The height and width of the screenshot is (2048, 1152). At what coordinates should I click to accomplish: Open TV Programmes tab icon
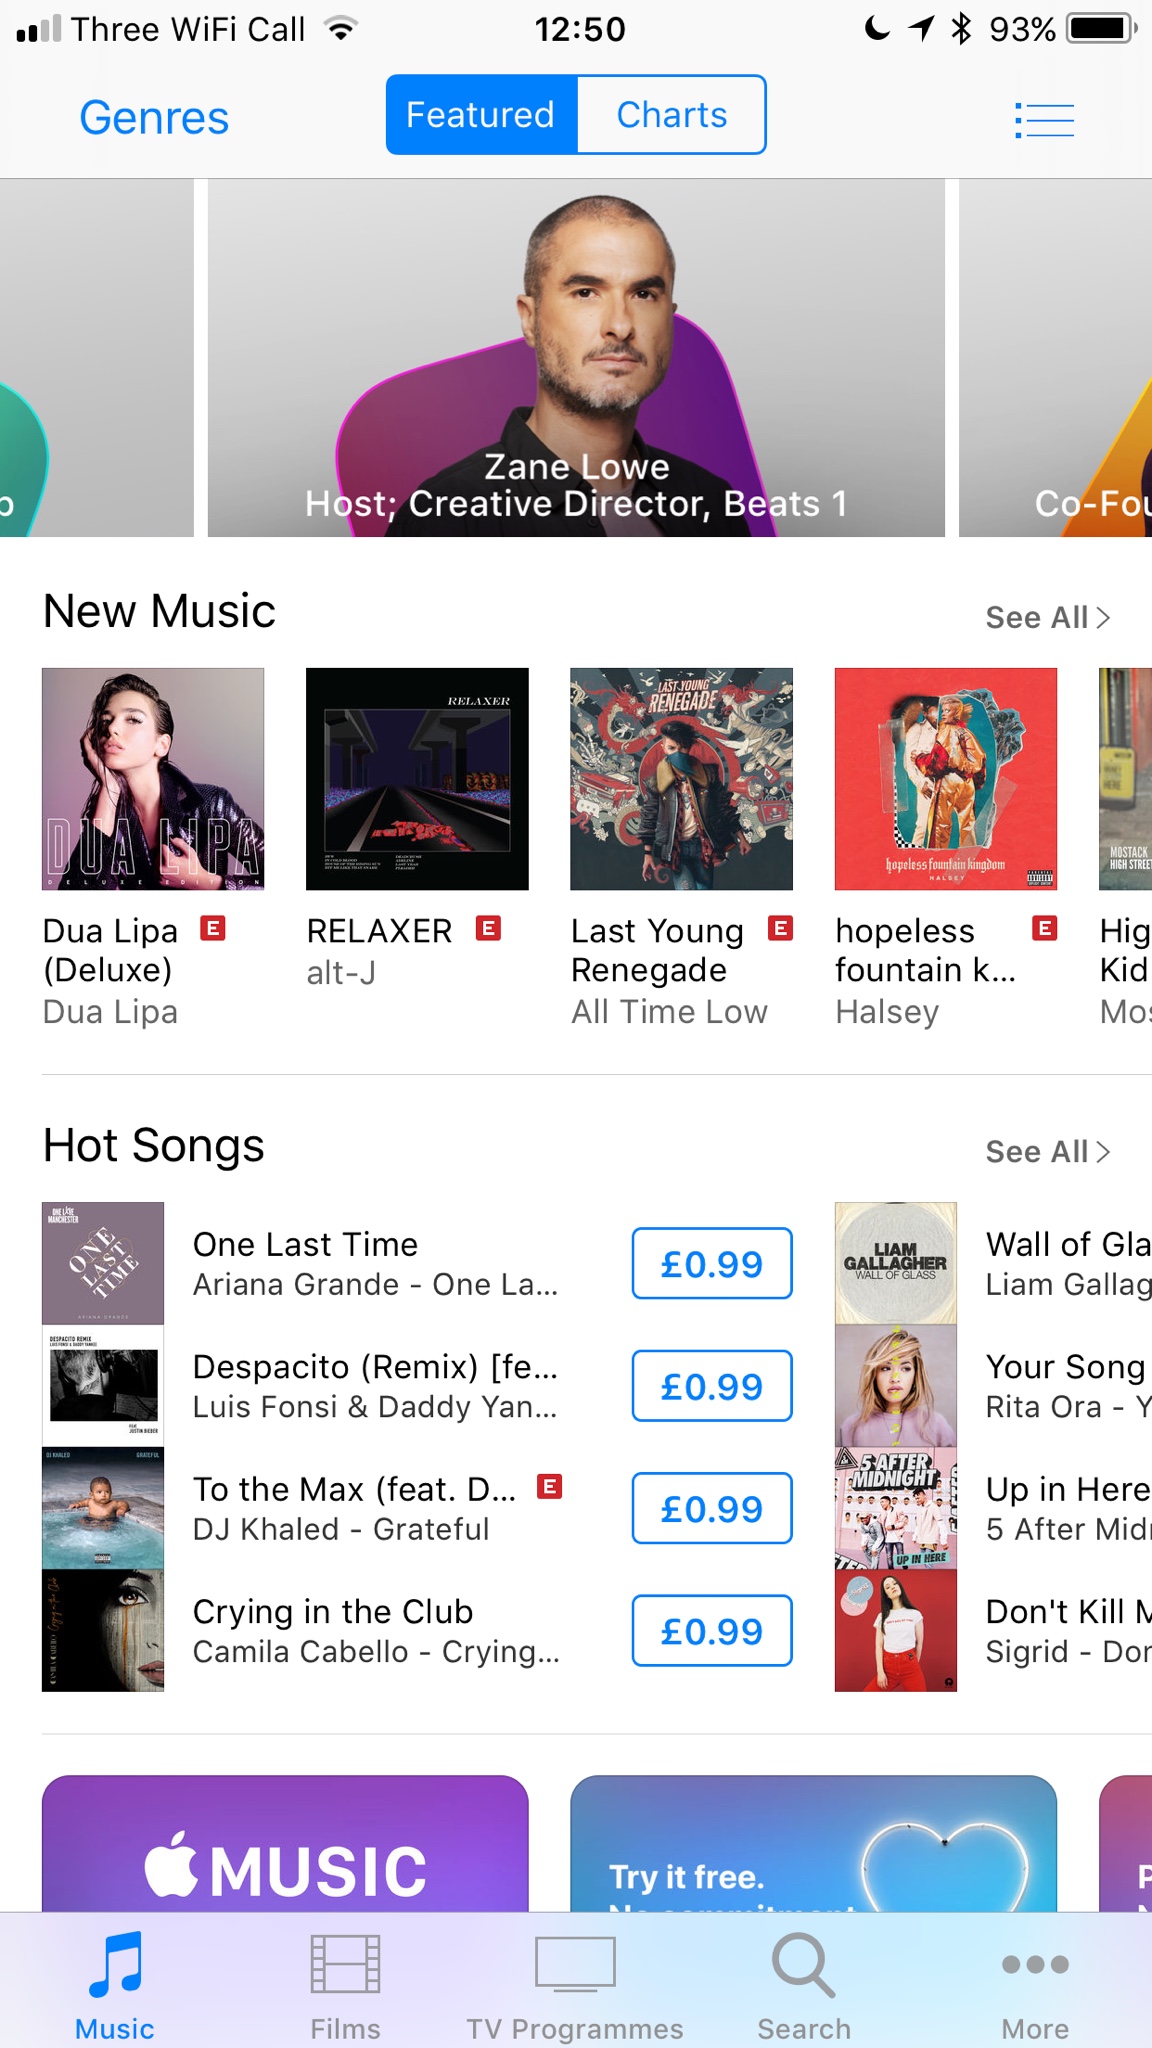point(575,1963)
